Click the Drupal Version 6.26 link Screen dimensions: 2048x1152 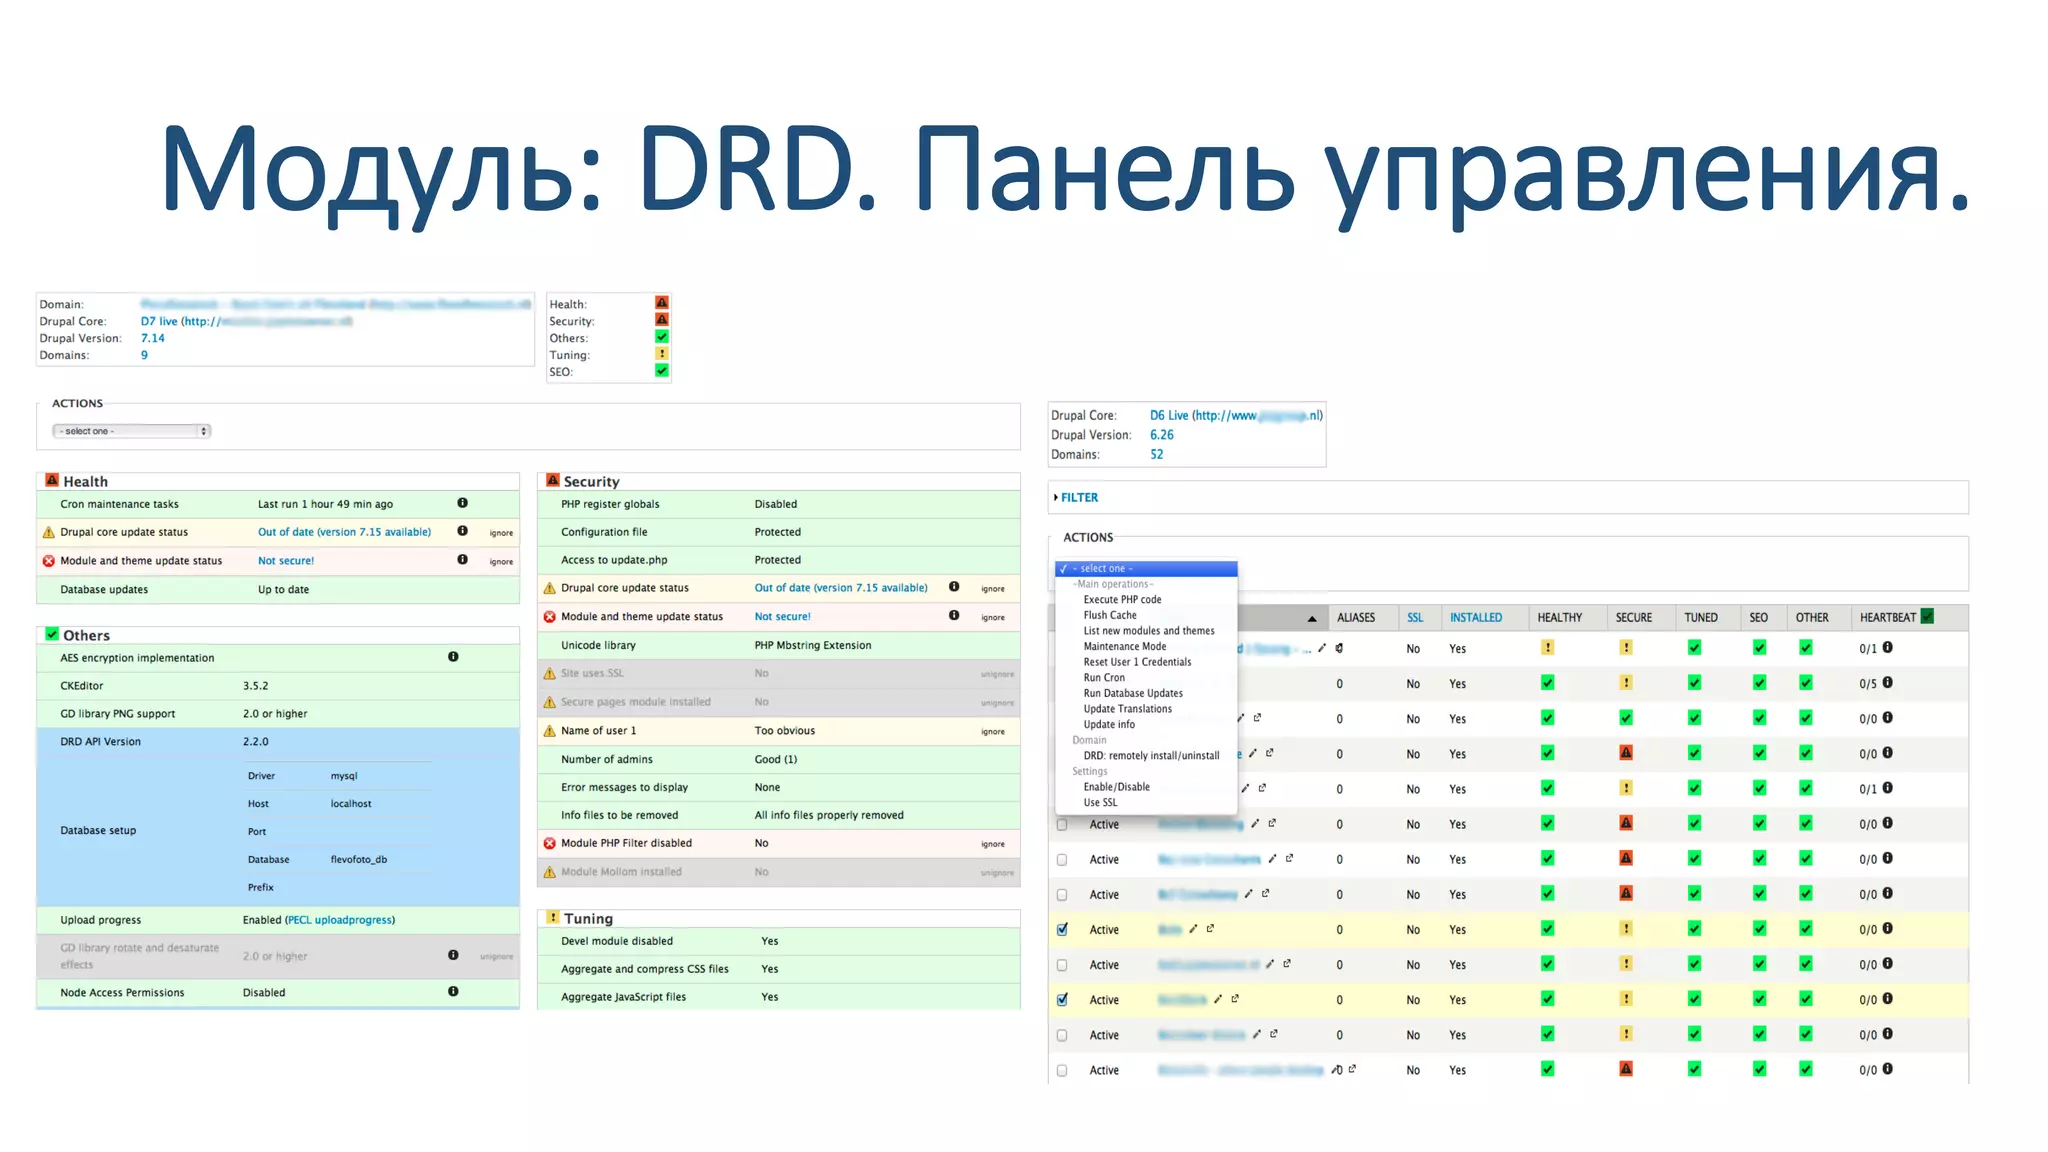[1161, 434]
